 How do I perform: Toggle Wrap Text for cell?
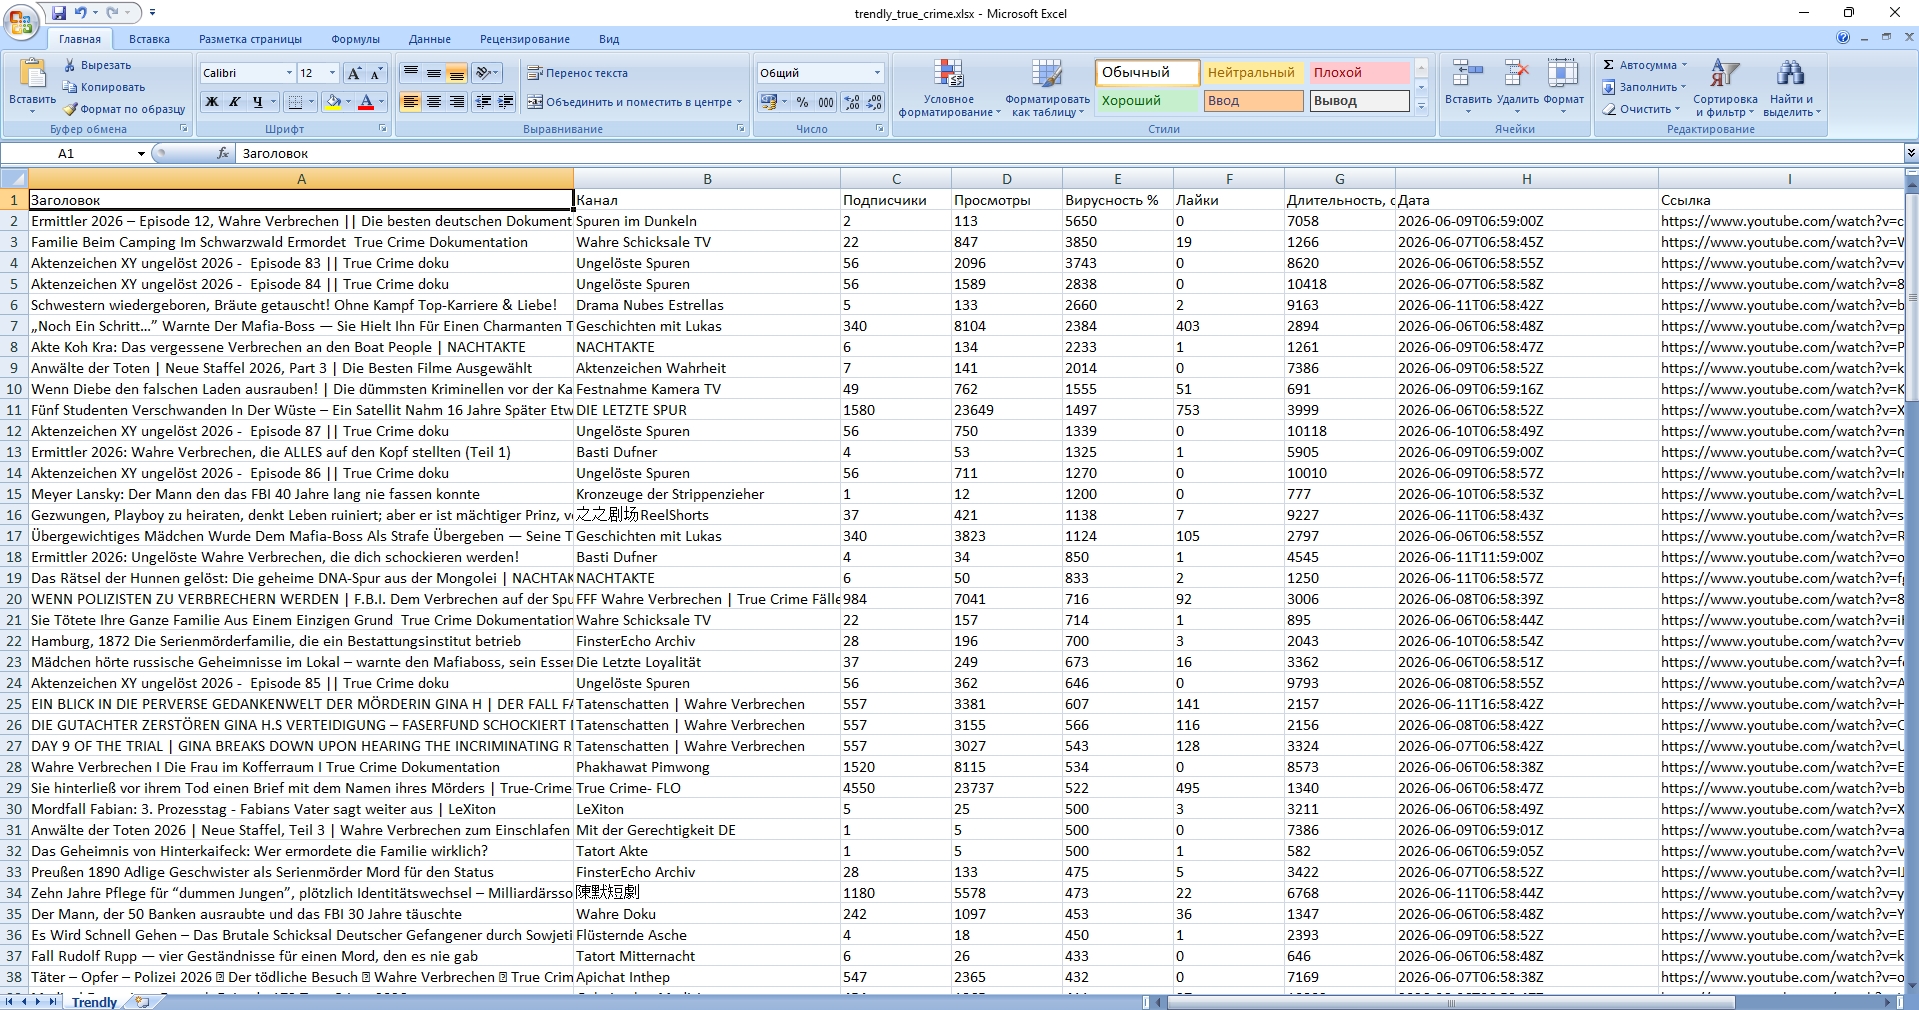coord(578,73)
